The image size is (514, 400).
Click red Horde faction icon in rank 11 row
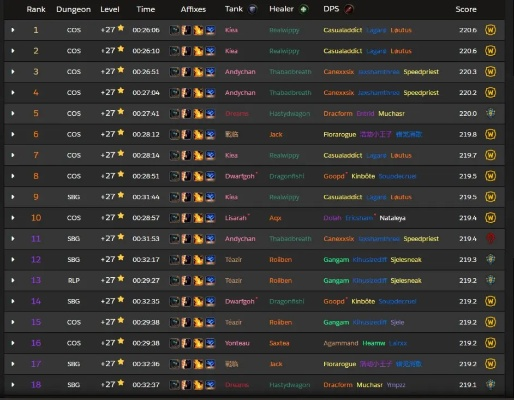pyautogui.click(x=490, y=239)
